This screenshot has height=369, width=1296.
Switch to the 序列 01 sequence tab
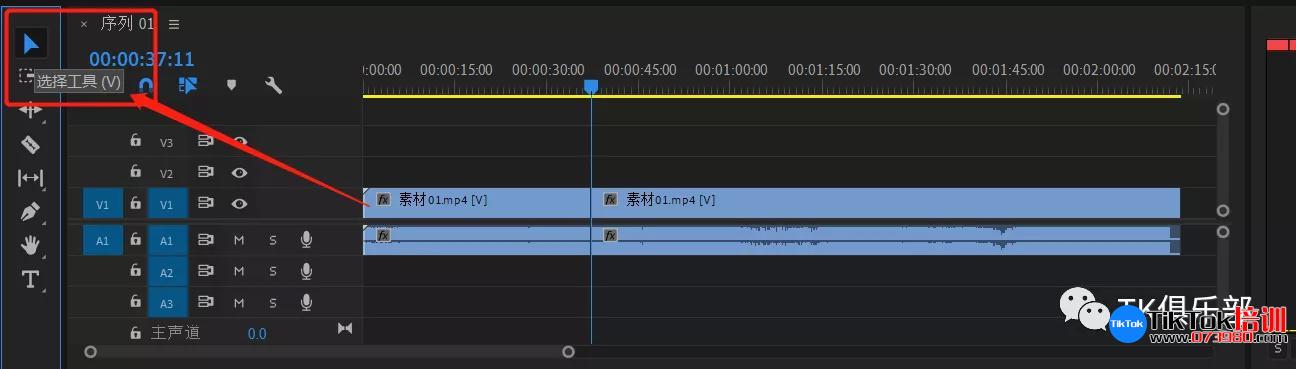128,23
